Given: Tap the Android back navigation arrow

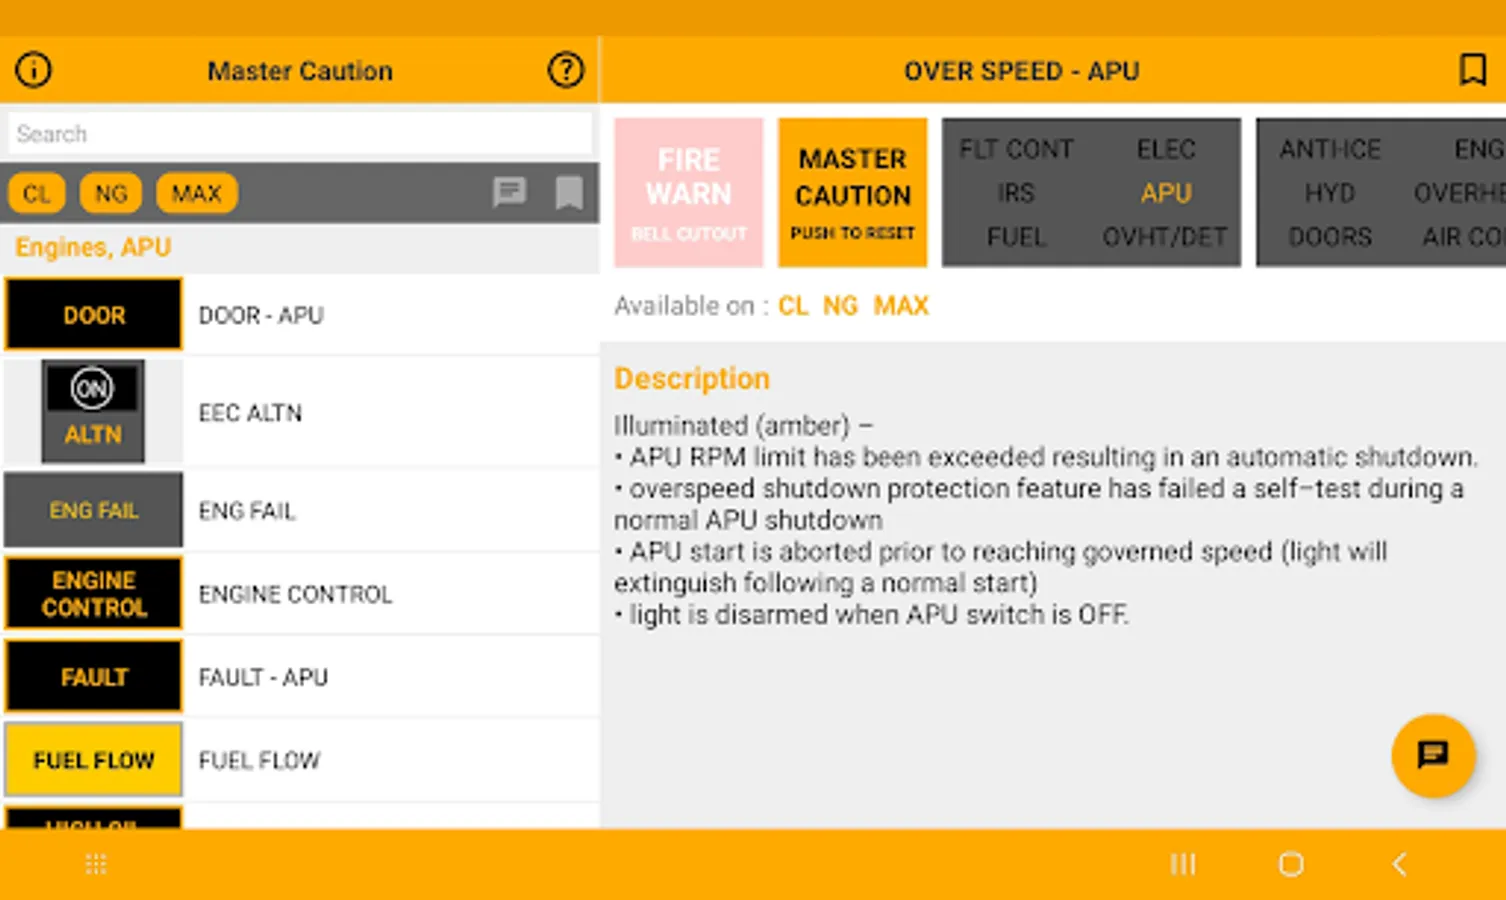Looking at the screenshot, I should pyautogui.click(x=1400, y=864).
